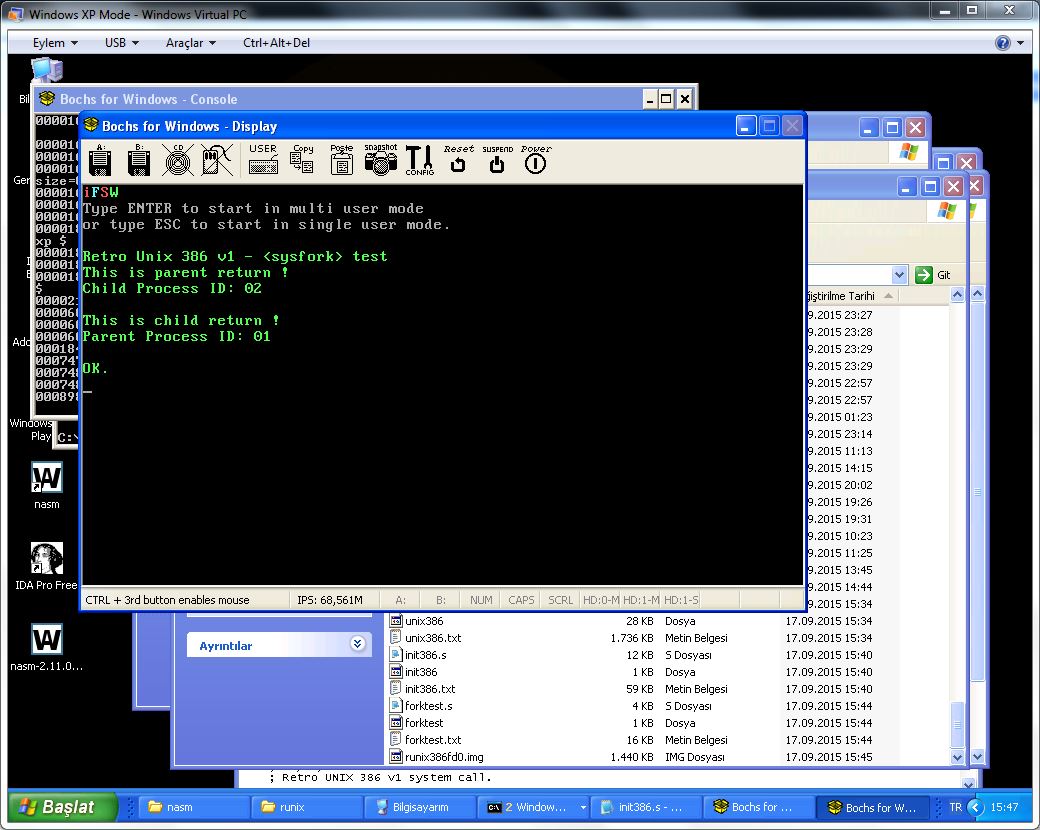Open the IDA Pro Free desktop icon

coord(46,558)
